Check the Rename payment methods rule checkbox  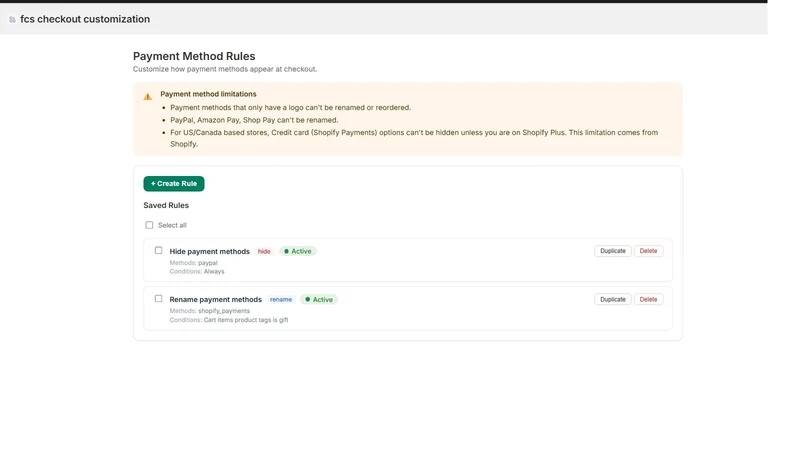click(x=159, y=299)
